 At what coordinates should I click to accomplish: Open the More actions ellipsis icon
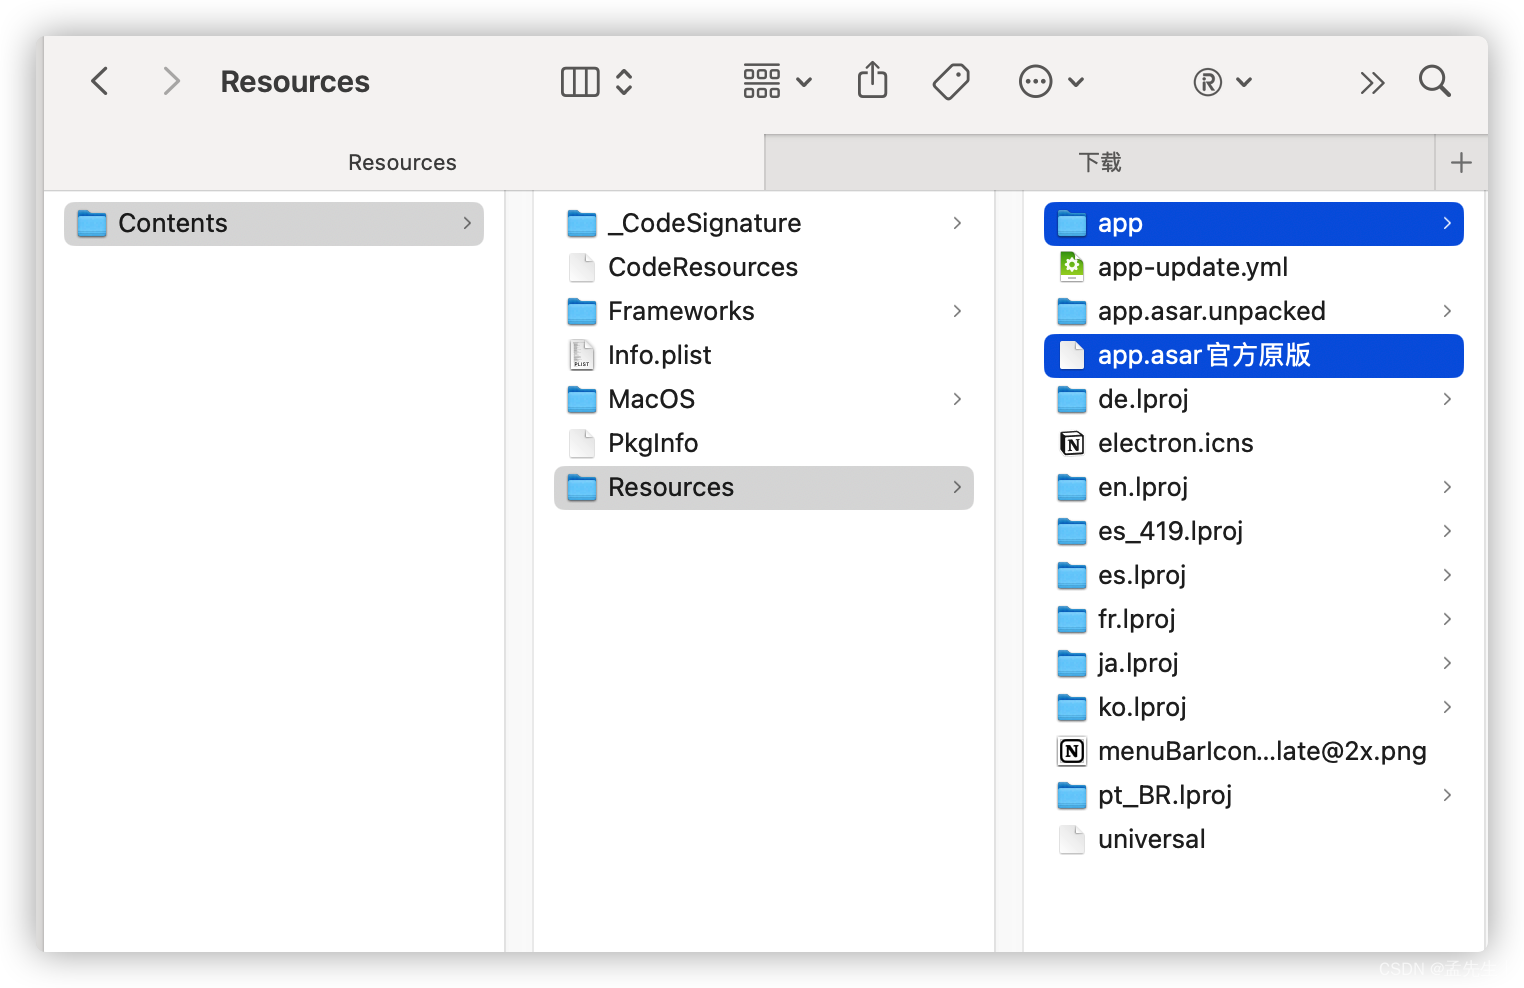1035,82
